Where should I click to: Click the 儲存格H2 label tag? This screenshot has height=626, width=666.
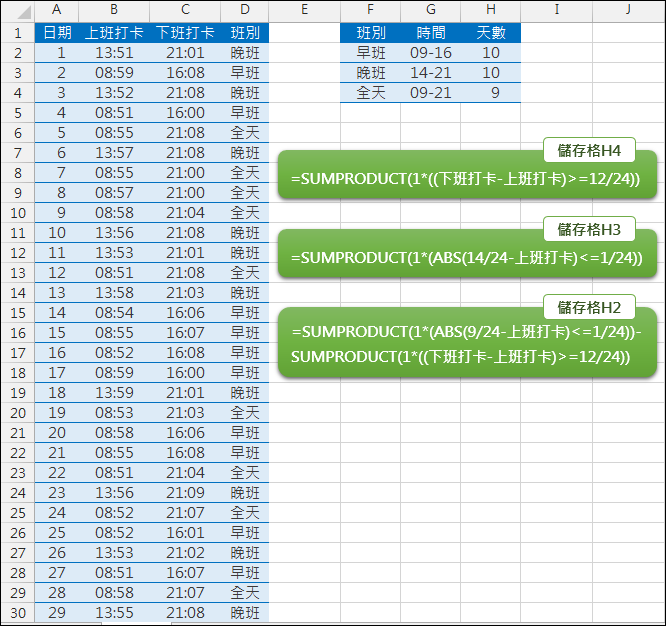[589, 307]
